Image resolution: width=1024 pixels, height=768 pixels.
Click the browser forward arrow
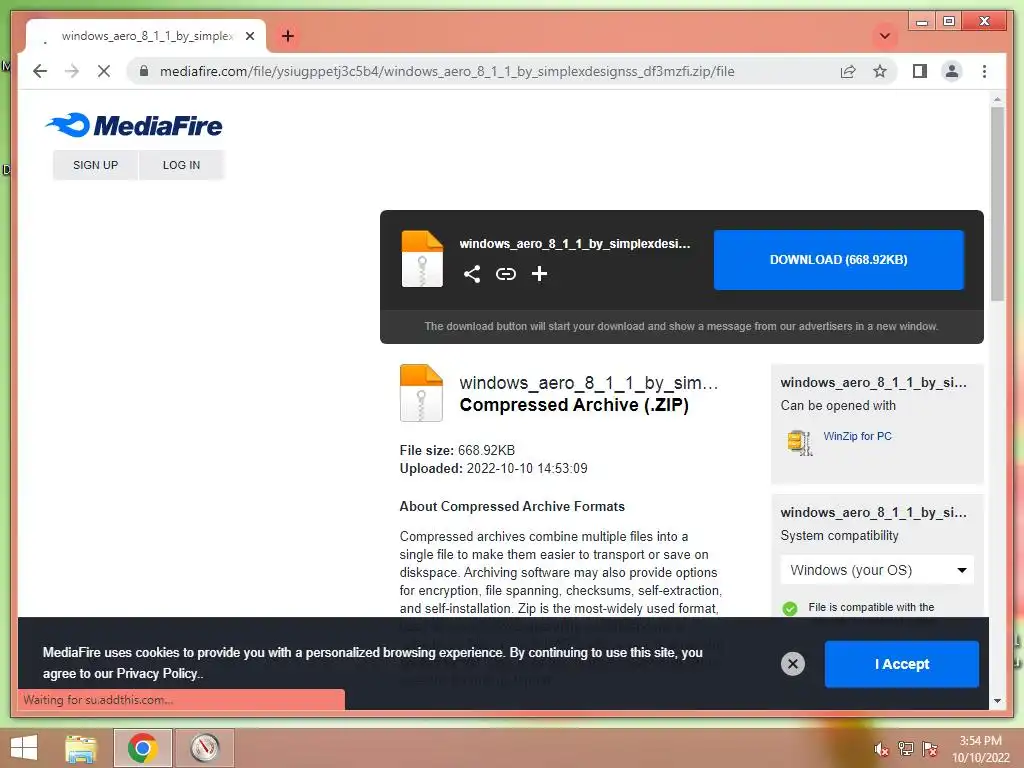coord(72,71)
